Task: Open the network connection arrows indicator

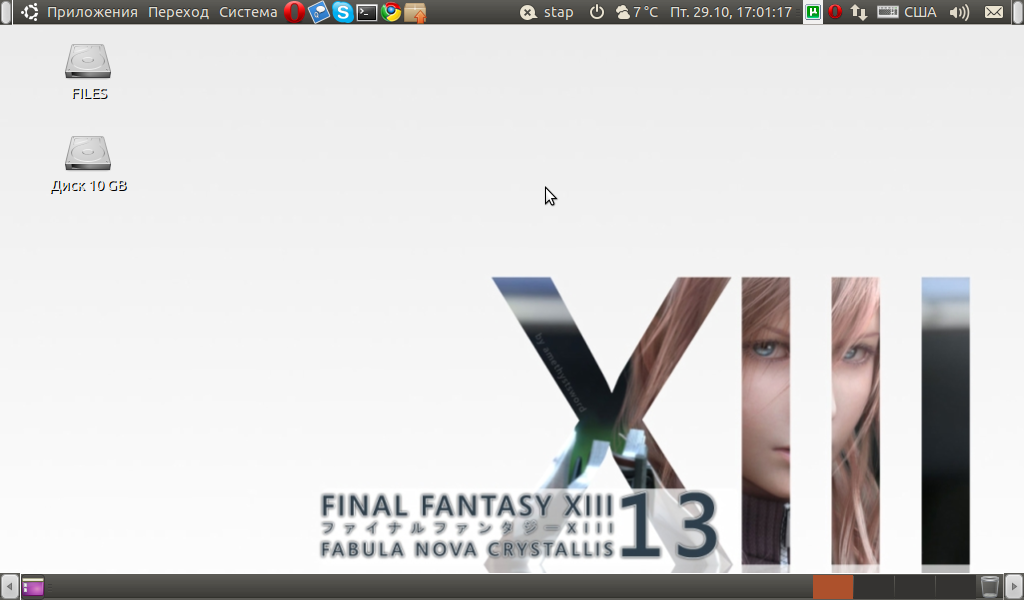Action: click(x=859, y=12)
